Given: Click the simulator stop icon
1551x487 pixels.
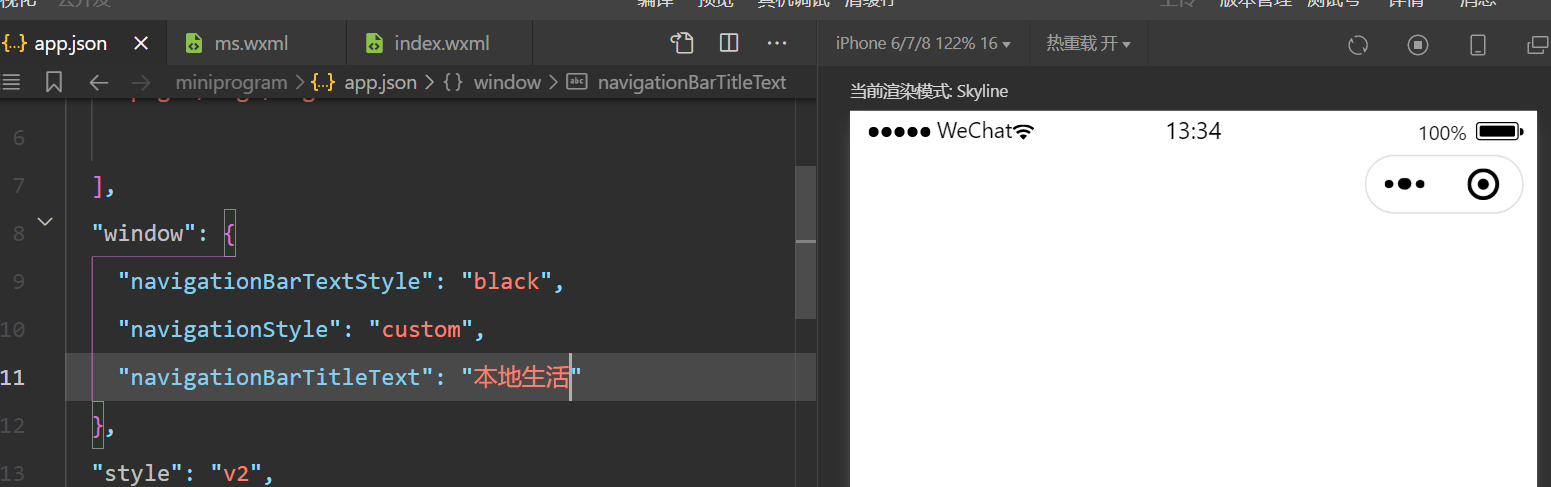Looking at the screenshot, I should coord(1418,44).
